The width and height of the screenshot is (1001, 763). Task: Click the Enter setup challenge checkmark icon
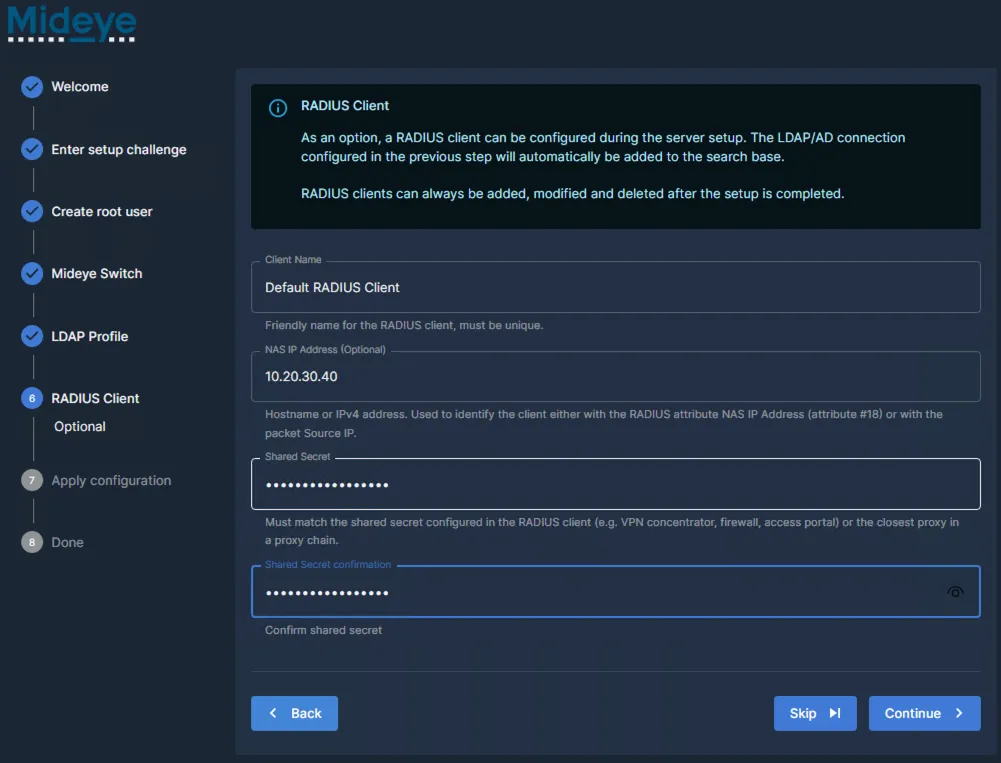tap(30, 150)
